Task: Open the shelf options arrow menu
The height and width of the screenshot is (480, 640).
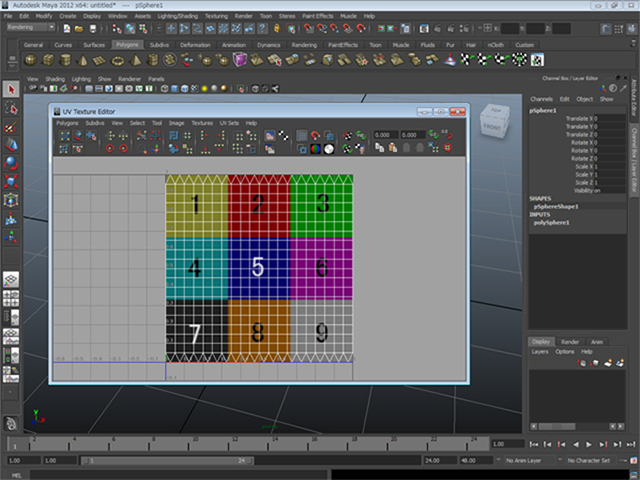Action: pyautogui.click(x=12, y=66)
